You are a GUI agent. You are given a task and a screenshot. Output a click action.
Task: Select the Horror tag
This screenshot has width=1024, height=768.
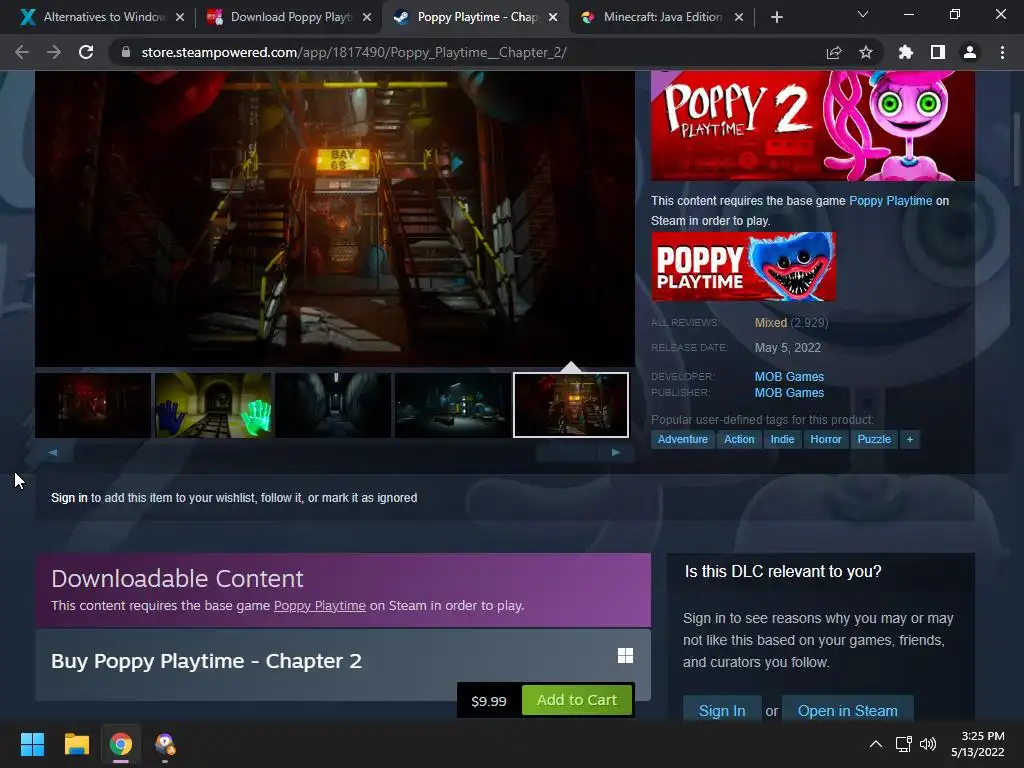pyautogui.click(x=825, y=440)
